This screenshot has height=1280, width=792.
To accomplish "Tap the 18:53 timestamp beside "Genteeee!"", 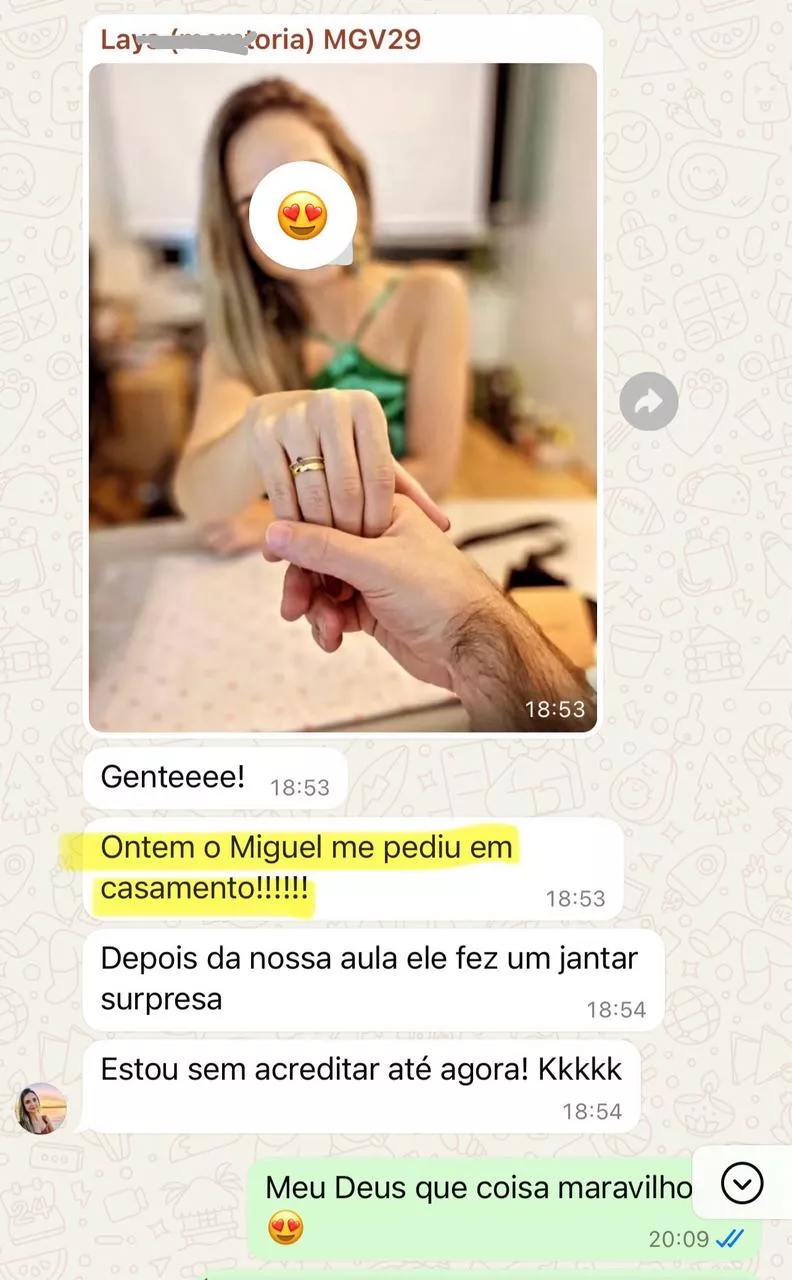I will click(x=299, y=788).
